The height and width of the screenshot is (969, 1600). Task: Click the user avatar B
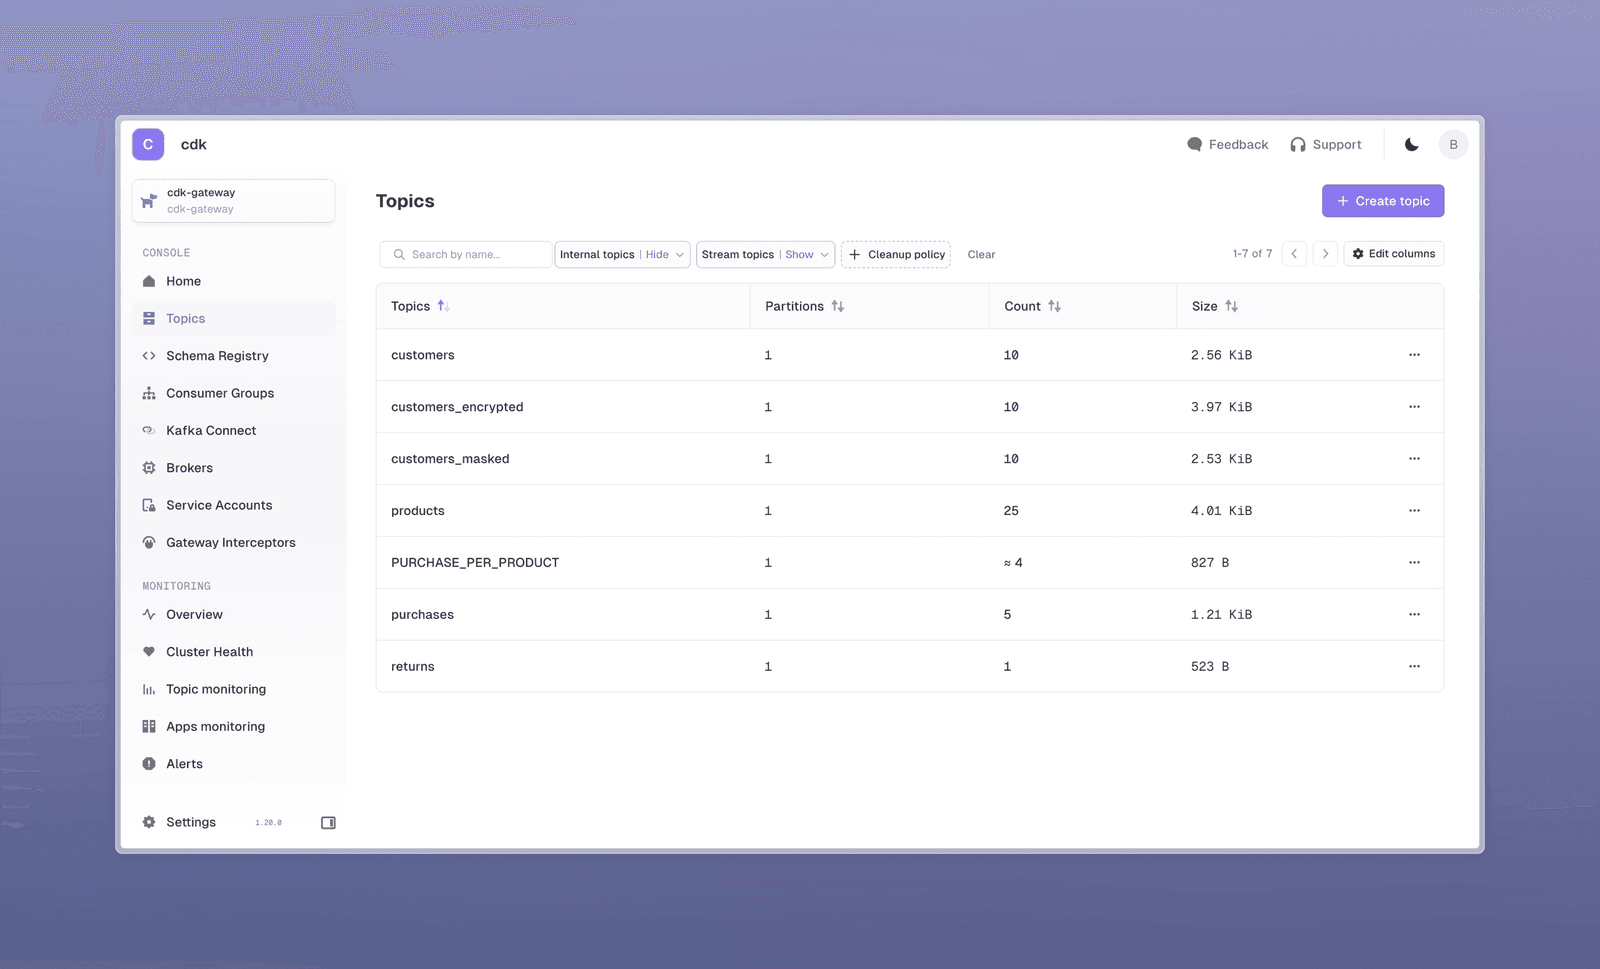1453,145
